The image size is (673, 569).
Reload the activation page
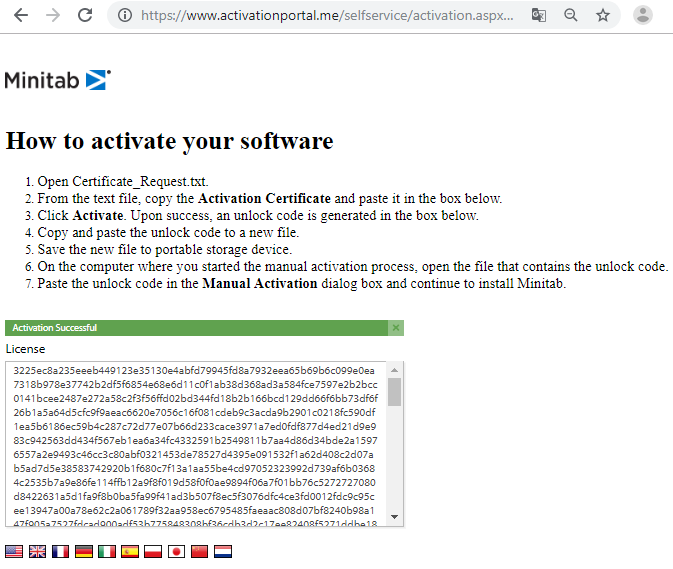pos(85,15)
